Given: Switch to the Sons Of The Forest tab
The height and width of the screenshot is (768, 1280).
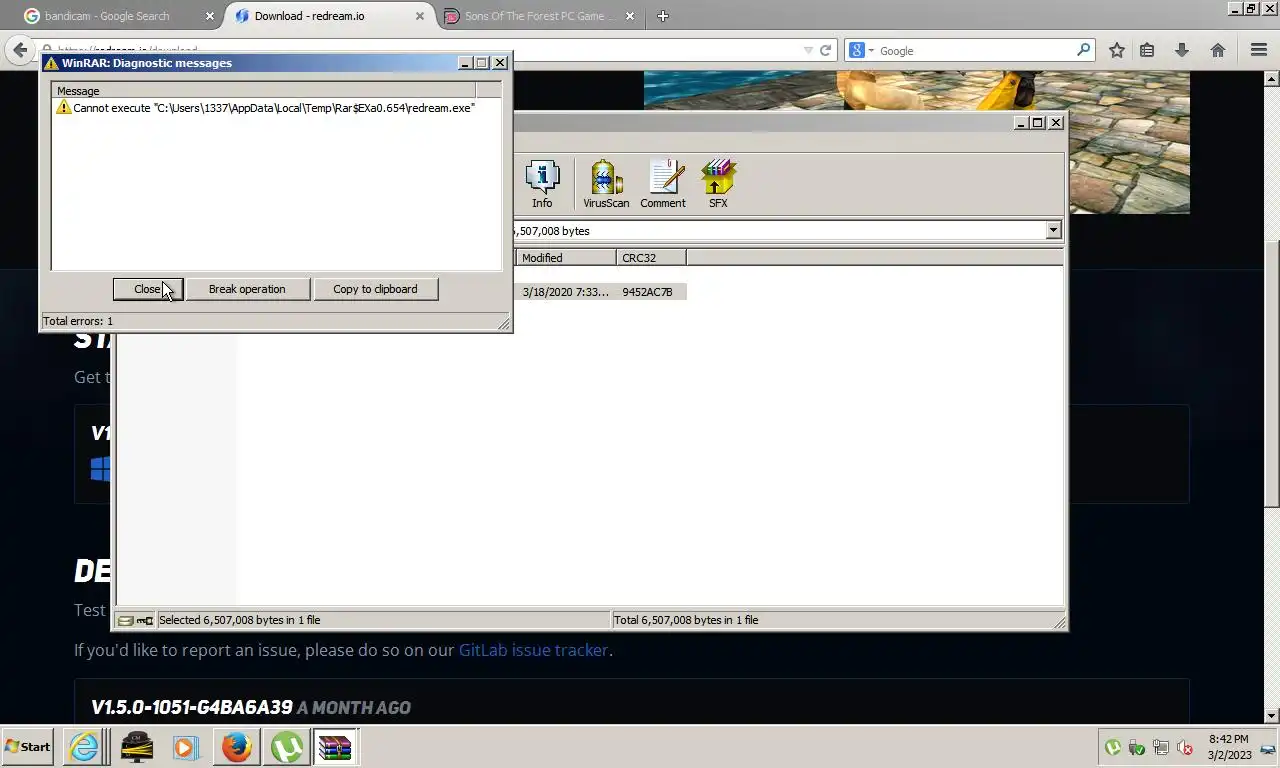Looking at the screenshot, I should [536, 16].
